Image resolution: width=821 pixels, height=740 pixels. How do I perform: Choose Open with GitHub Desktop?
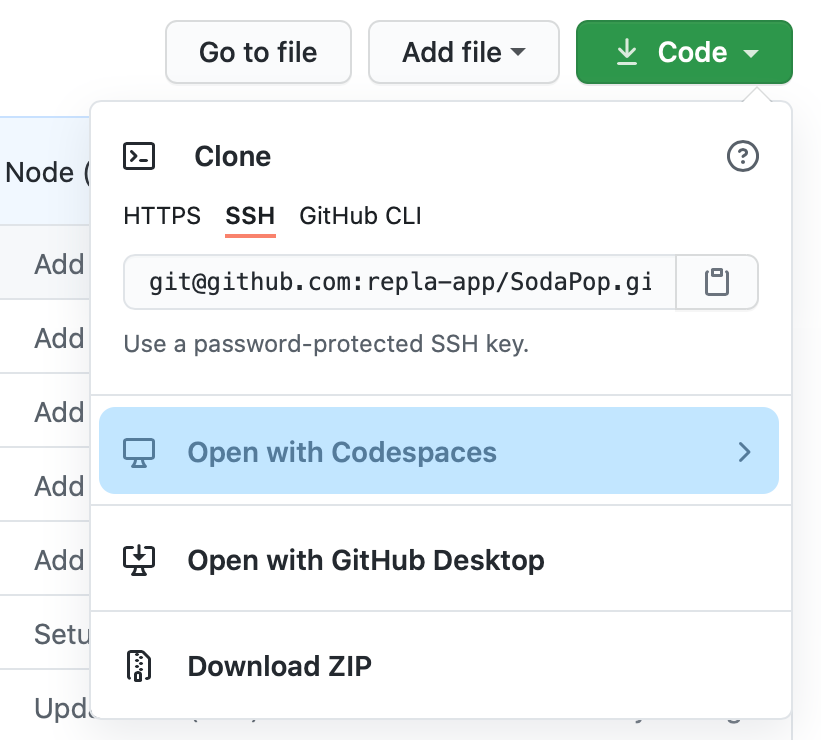(x=440, y=560)
